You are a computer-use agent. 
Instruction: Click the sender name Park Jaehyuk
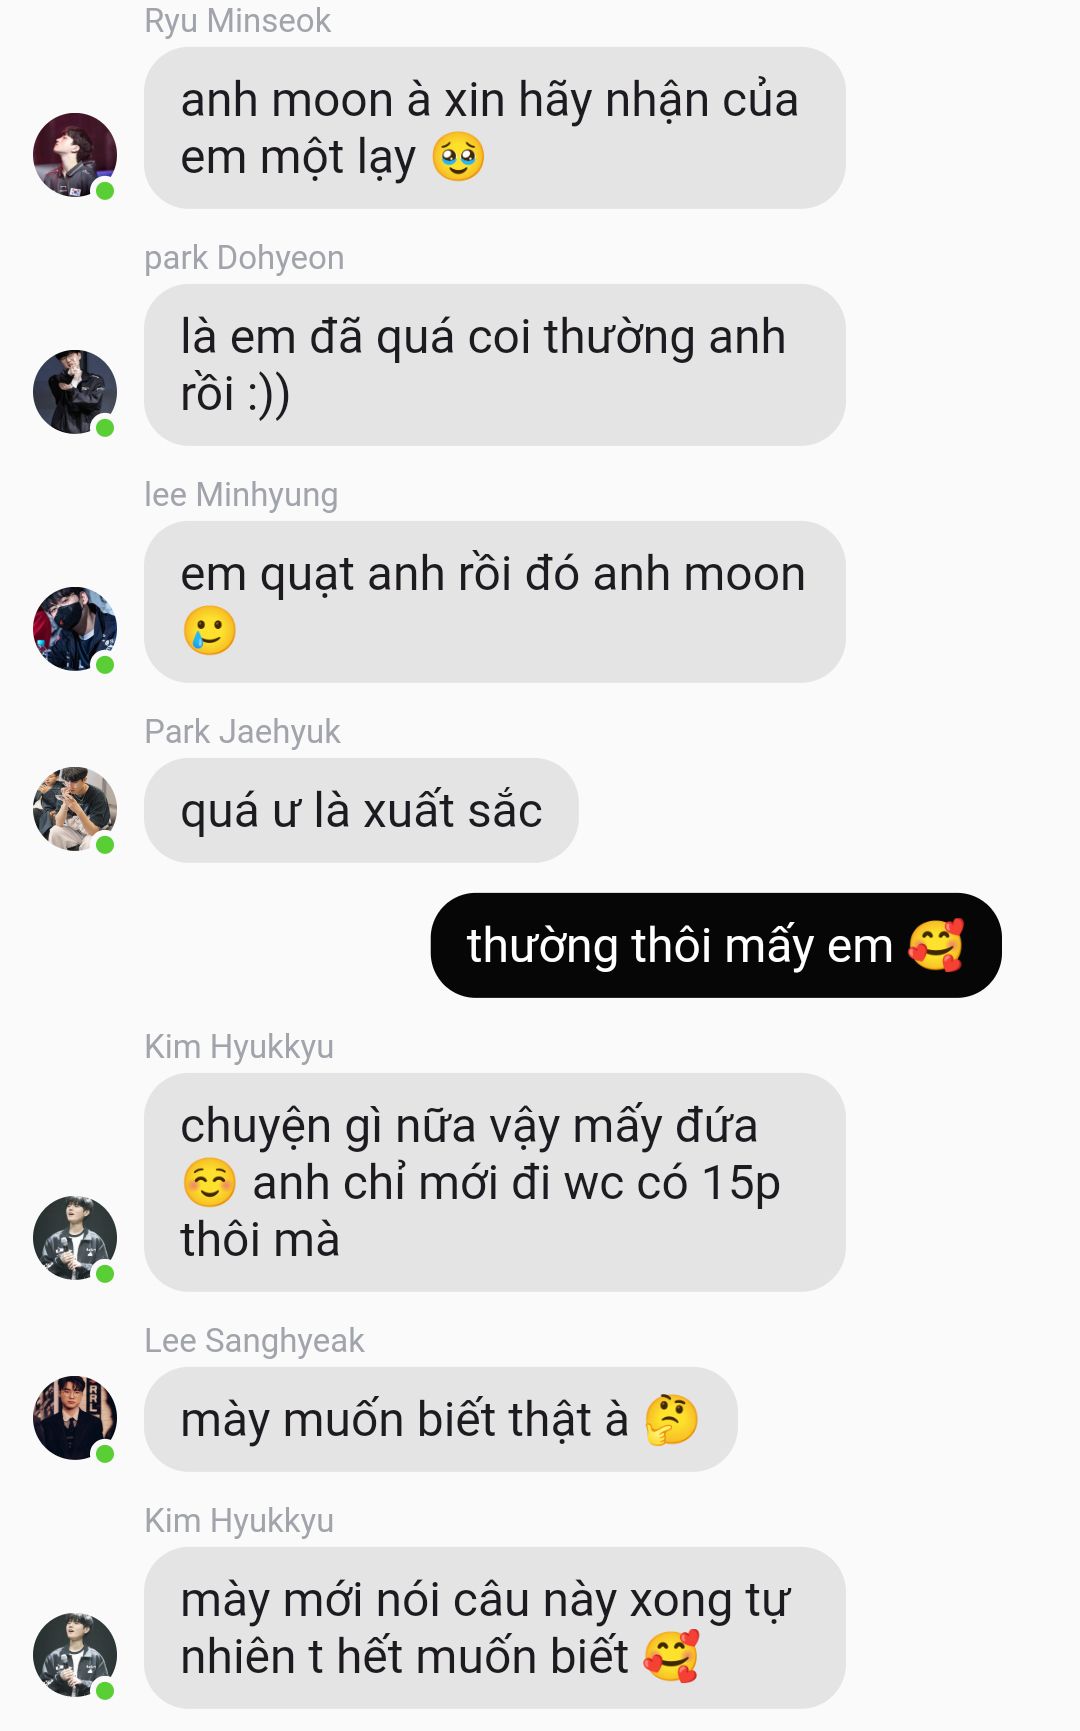tap(242, 731)
